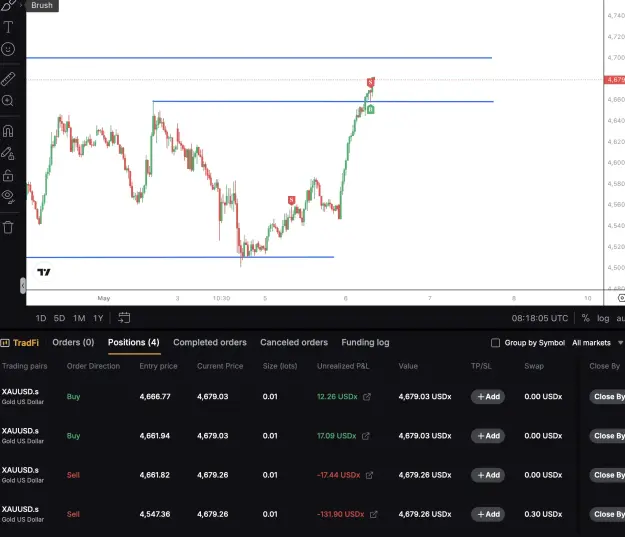Open the Positions (4) tab
The image size is (625, 537).
tap(134, 342)
